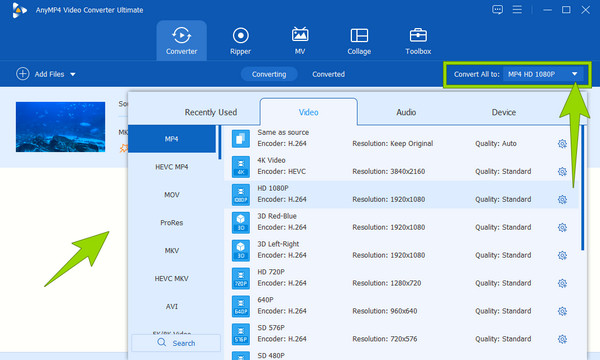The height and width of the screenshot is (360, 600).
Task: Select MKV in the format list
Action: 173,251
